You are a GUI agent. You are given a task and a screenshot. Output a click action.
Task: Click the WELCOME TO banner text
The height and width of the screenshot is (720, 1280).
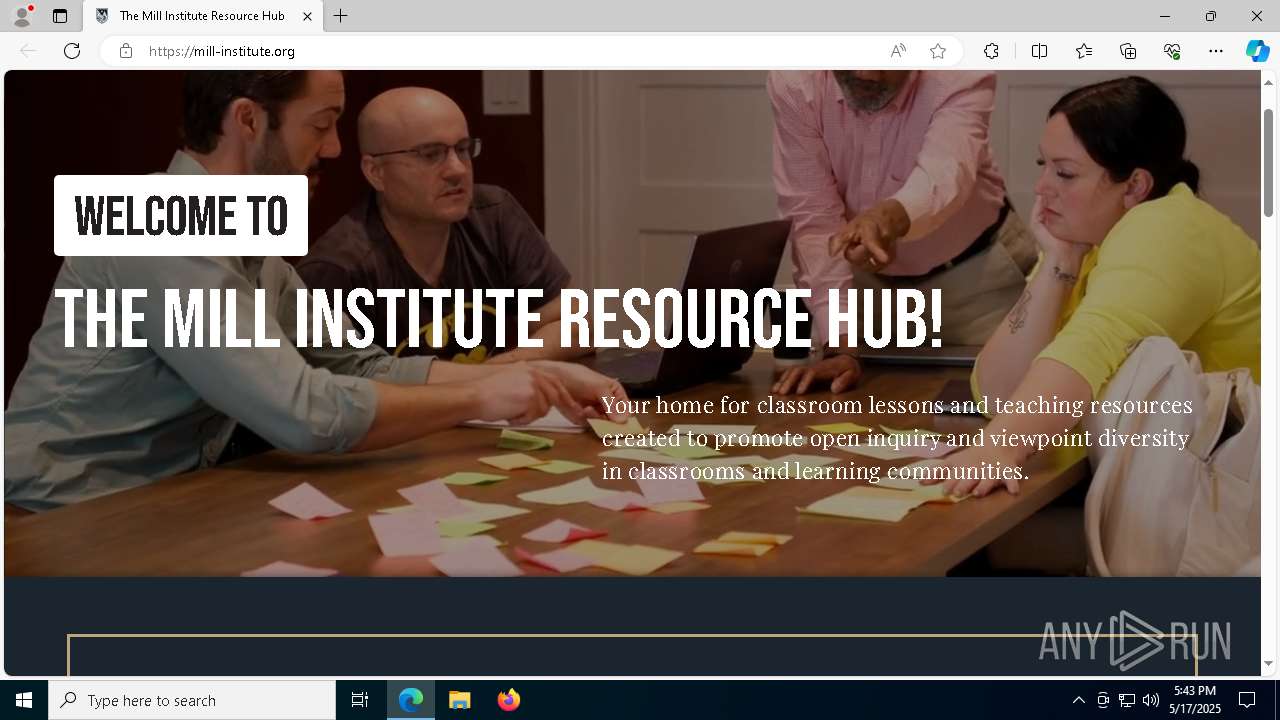pyautogui.click(x=181, y=216)
